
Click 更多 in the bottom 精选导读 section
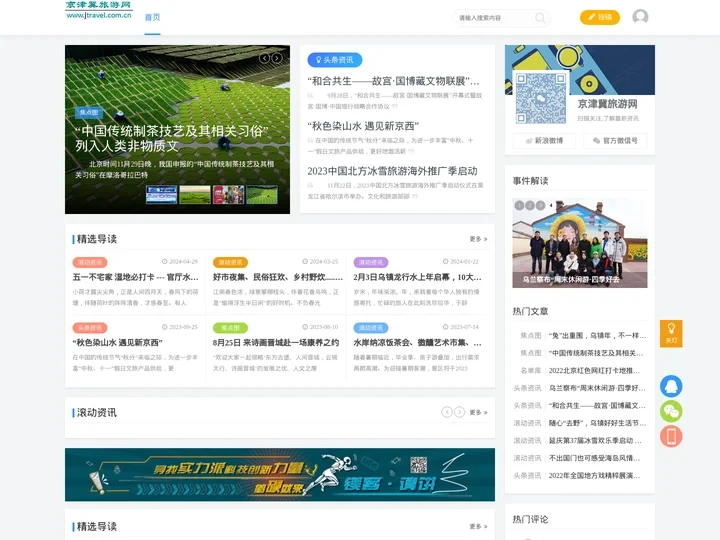478,526
